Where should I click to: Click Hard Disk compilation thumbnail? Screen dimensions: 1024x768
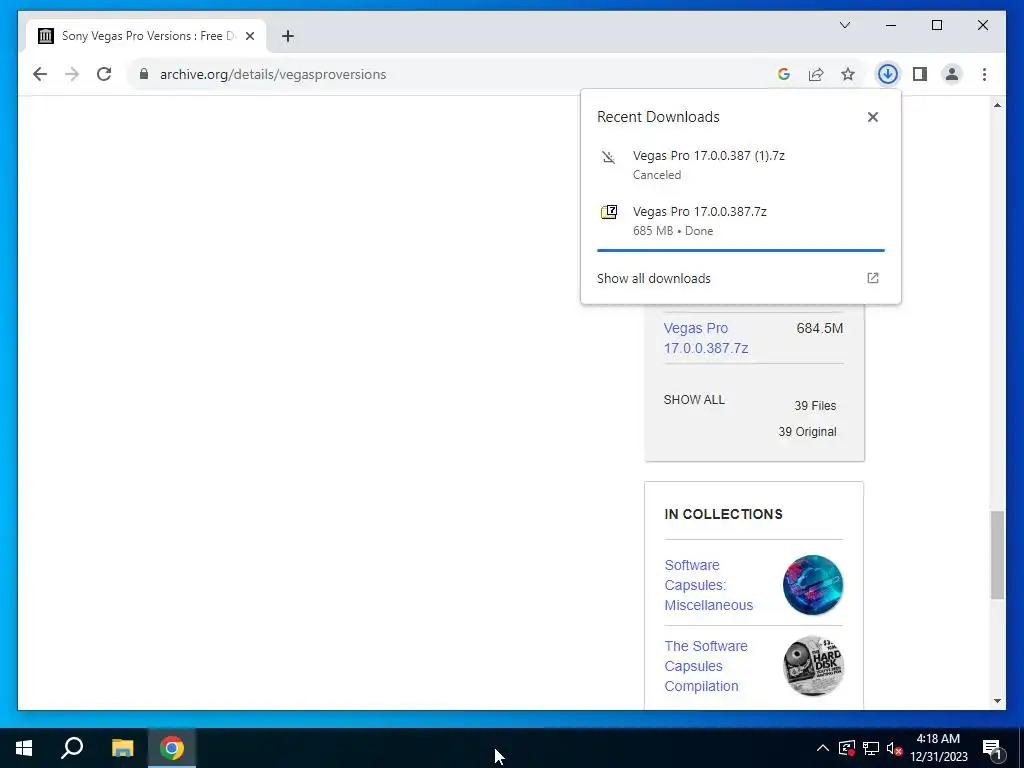(x=813, y=666)
